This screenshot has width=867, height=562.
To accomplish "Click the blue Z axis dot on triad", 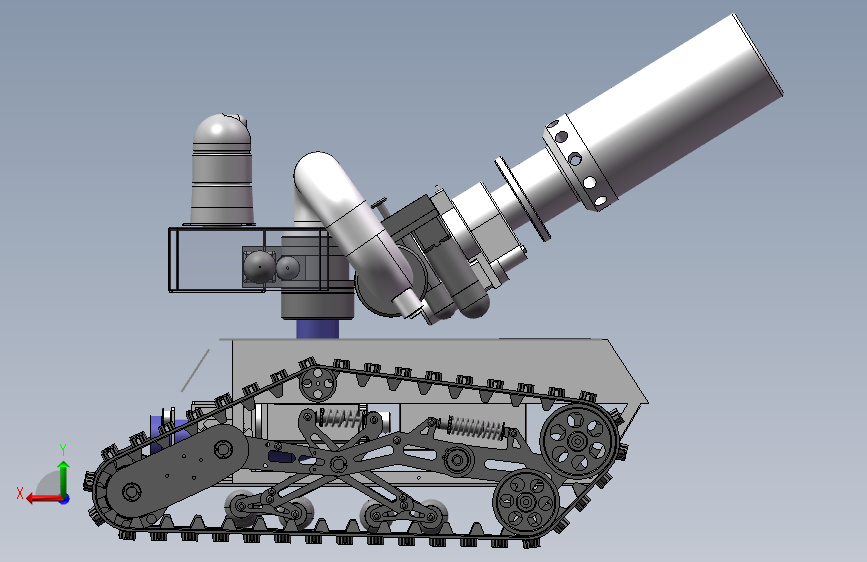I will click(x=65, y=499).
